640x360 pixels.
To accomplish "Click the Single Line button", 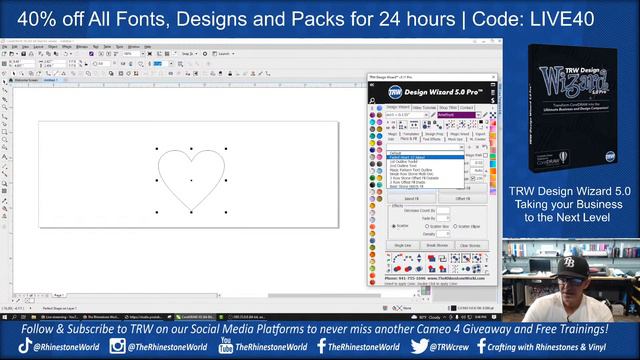I will tap(403, 245).
